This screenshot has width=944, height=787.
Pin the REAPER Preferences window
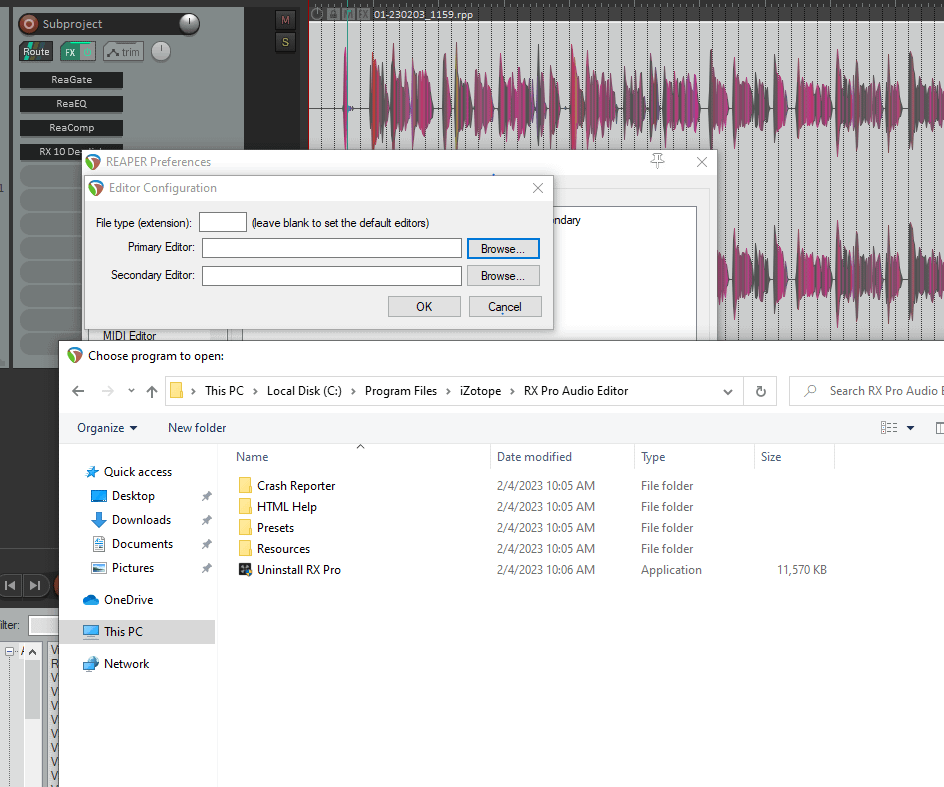[657, 161]
